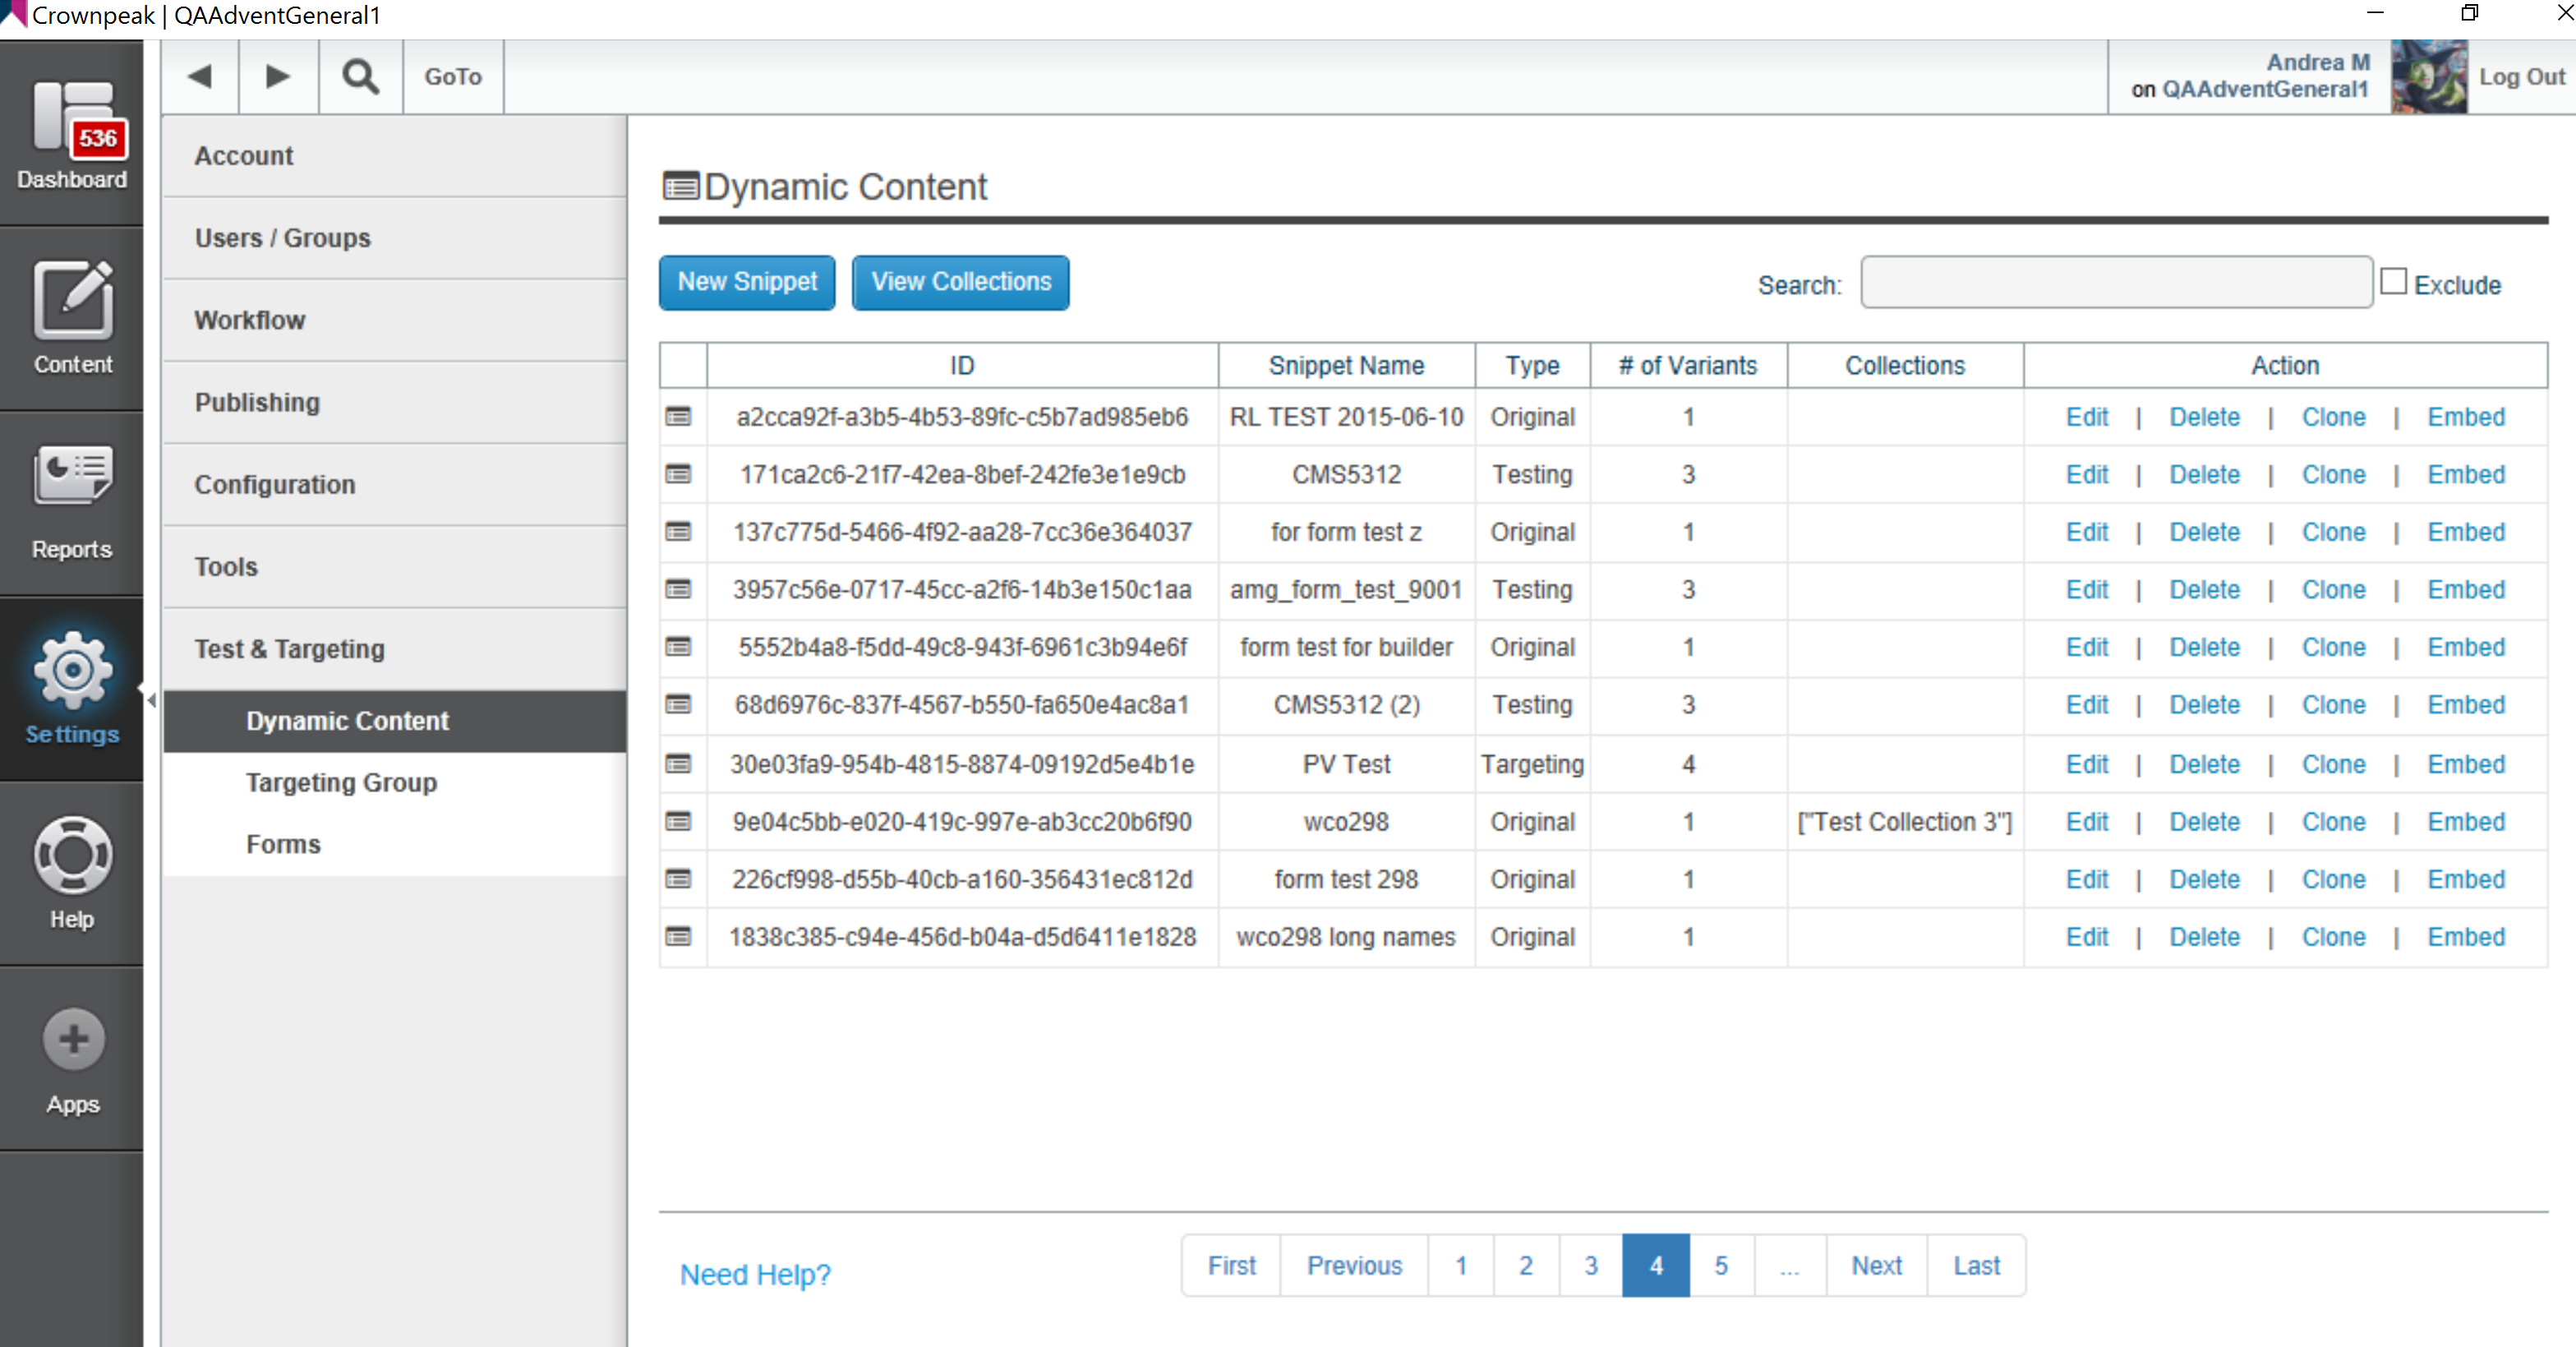
Task: Click the user avatar picture
Action: coord(2428,77)
